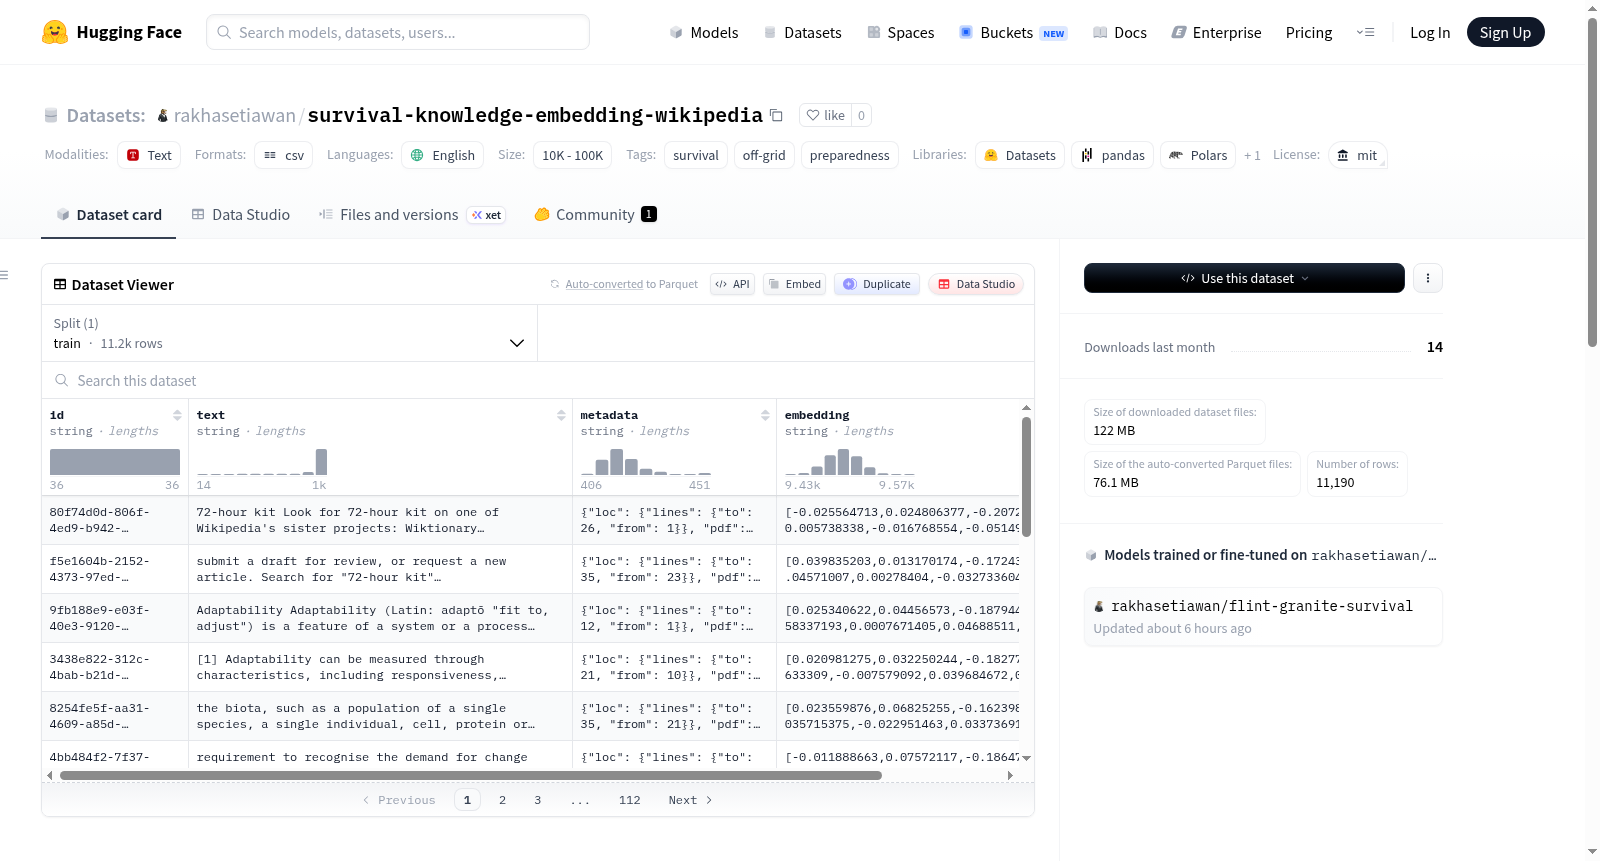Click the Embed button
This screenshot has height=861, width=1600.
click(x=794, y=284)
